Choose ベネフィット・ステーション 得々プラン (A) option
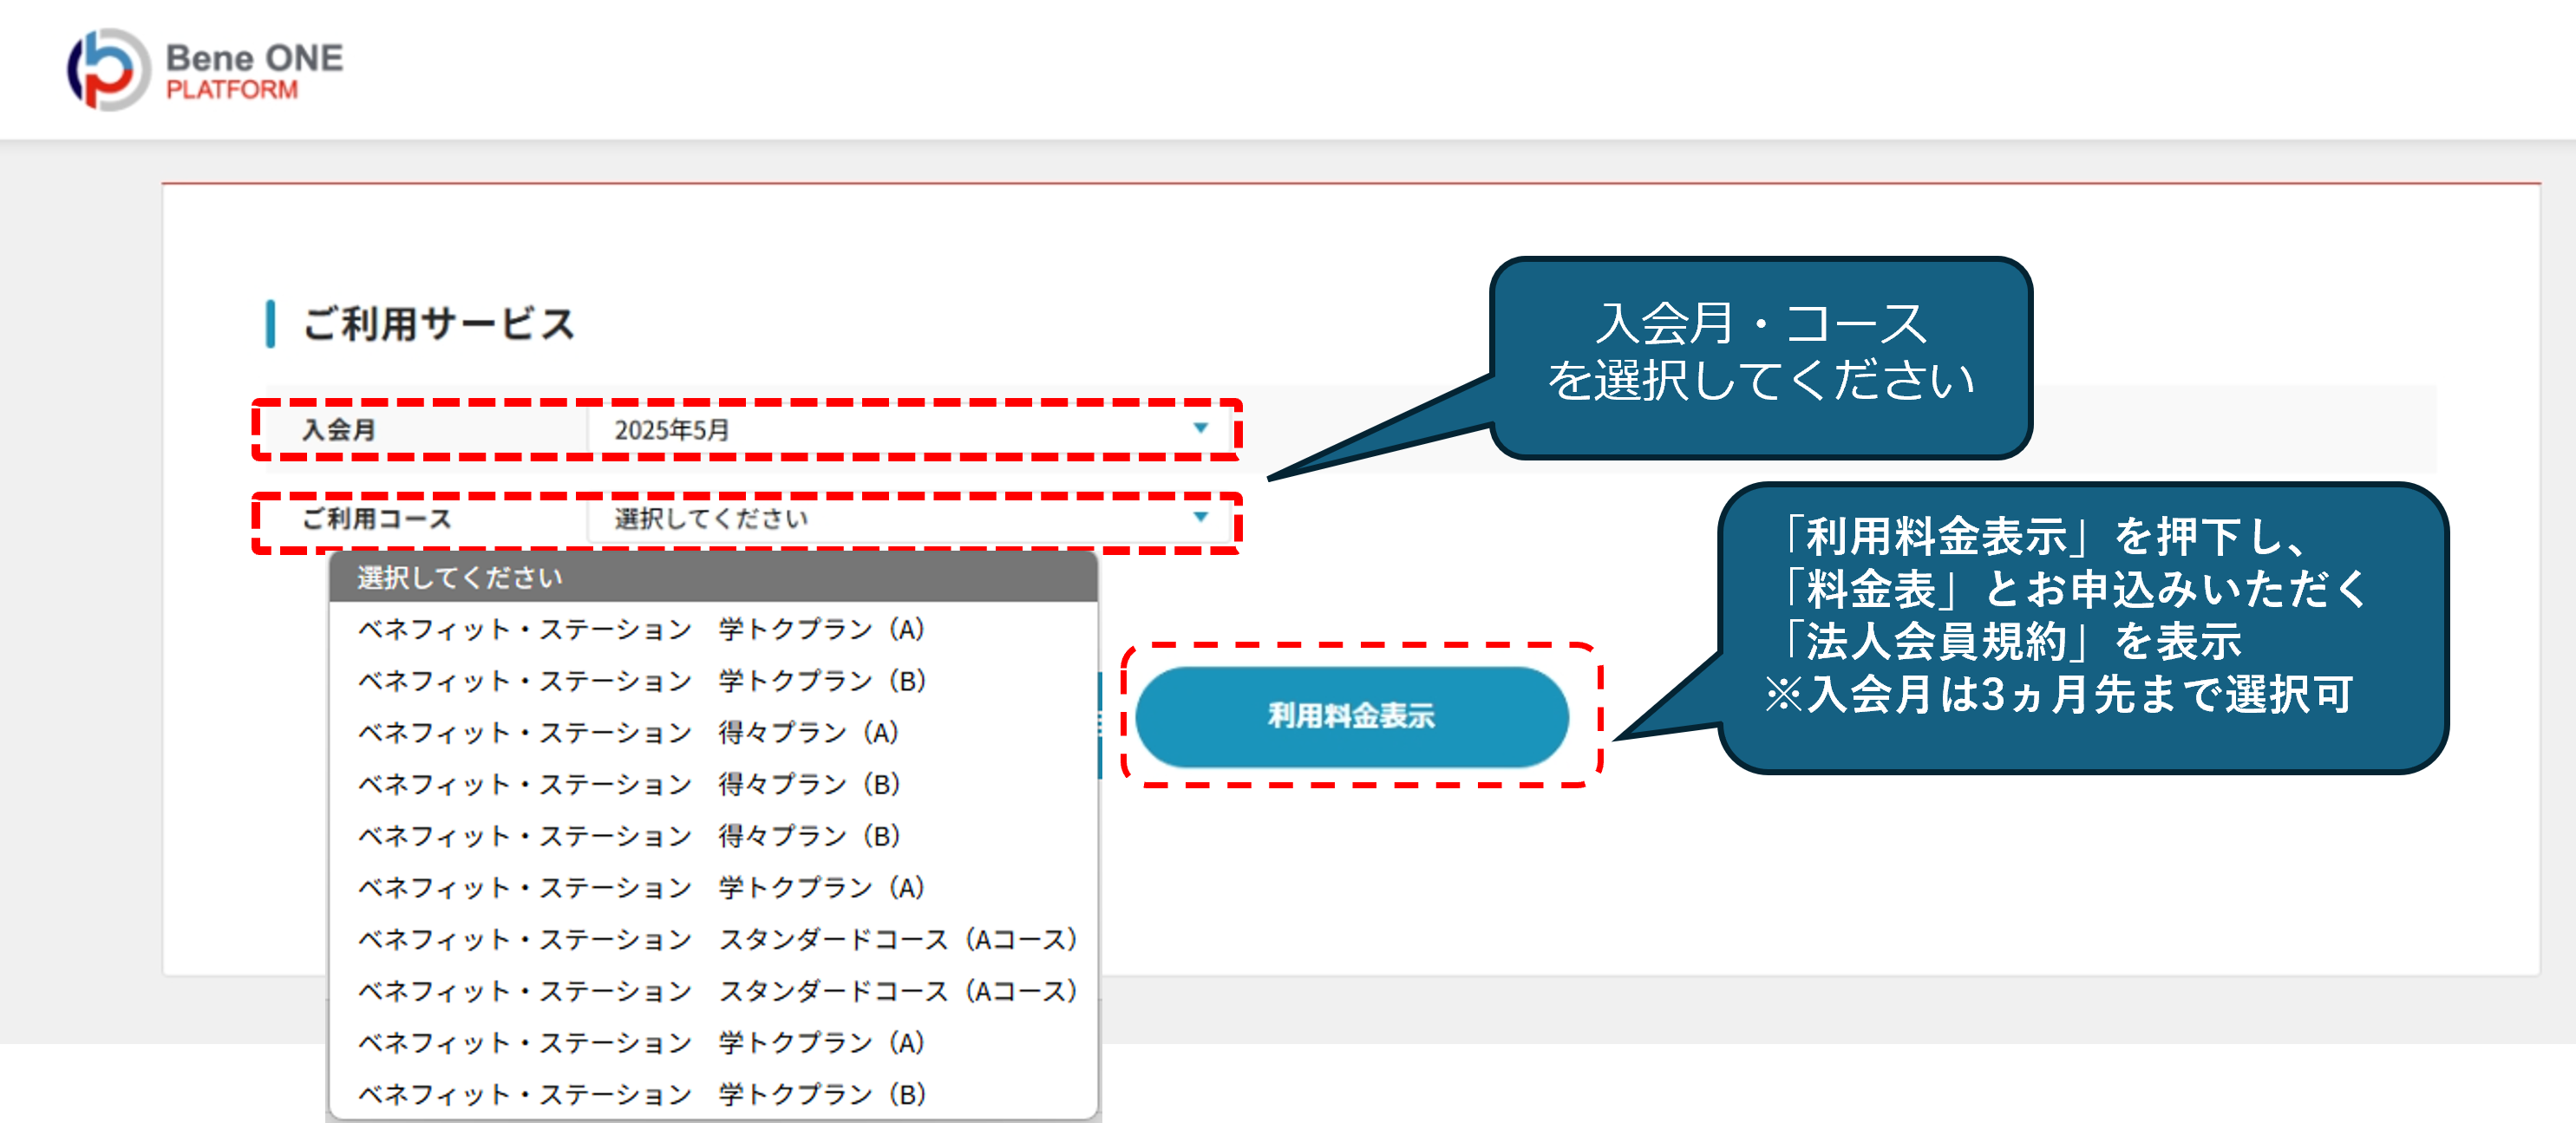The height and width of the screenshot is (1123, 2576). pos(713,732)
